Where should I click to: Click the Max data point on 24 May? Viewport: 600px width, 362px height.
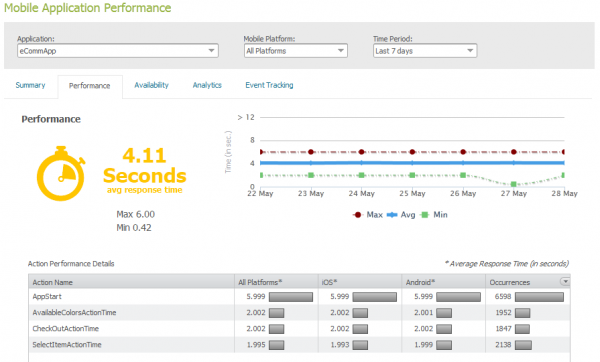pyautogui.click(x=362, y=152)
